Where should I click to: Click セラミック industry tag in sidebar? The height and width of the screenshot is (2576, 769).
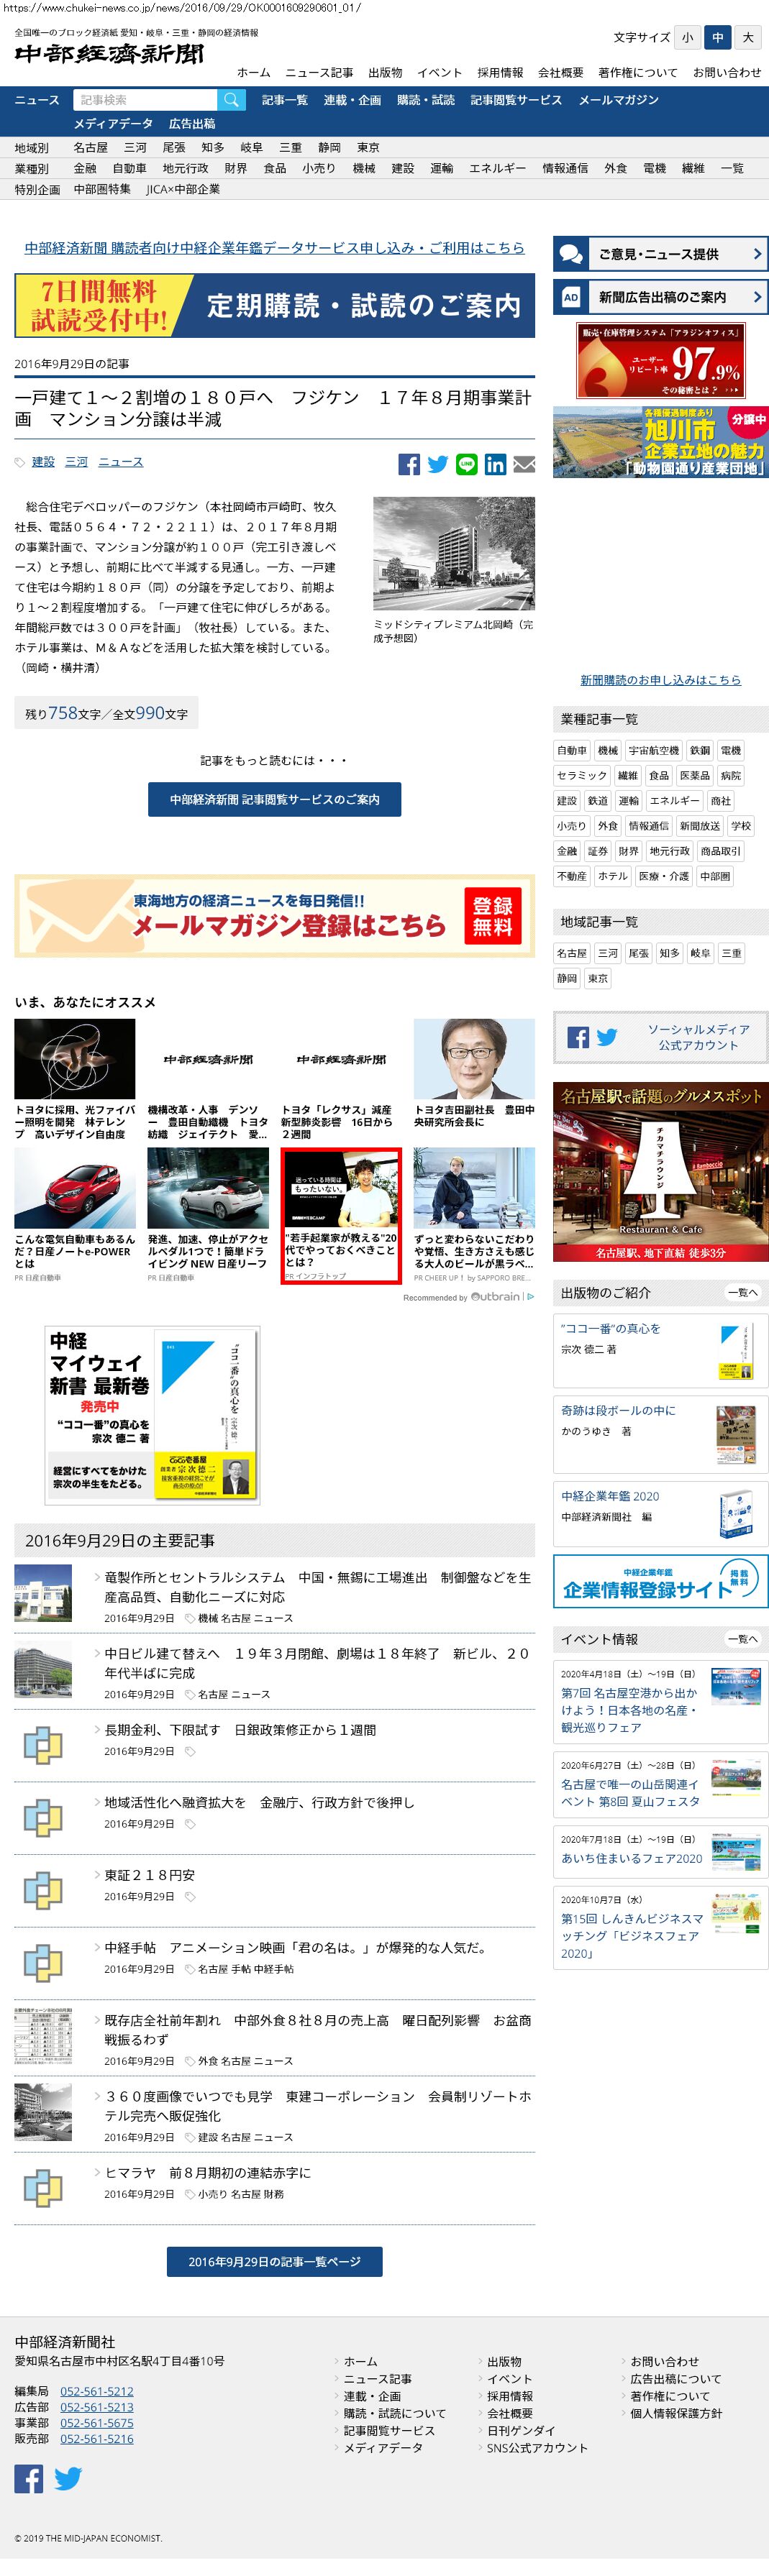tap(581, 775)
